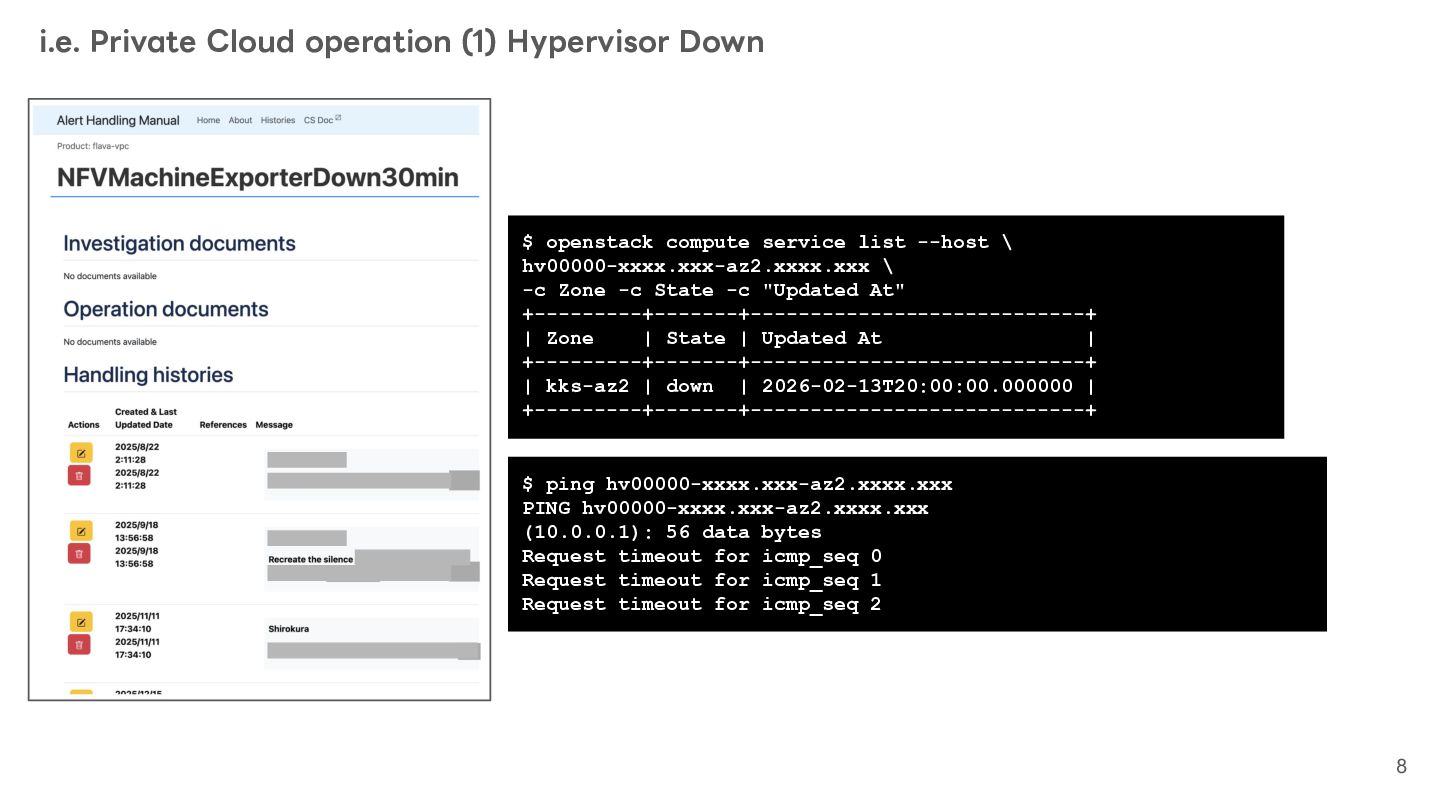Click the delete icon for 2025/9/18 history
Image resolution: width=1440 pixels, height=810 pixels.
point(80,553)
